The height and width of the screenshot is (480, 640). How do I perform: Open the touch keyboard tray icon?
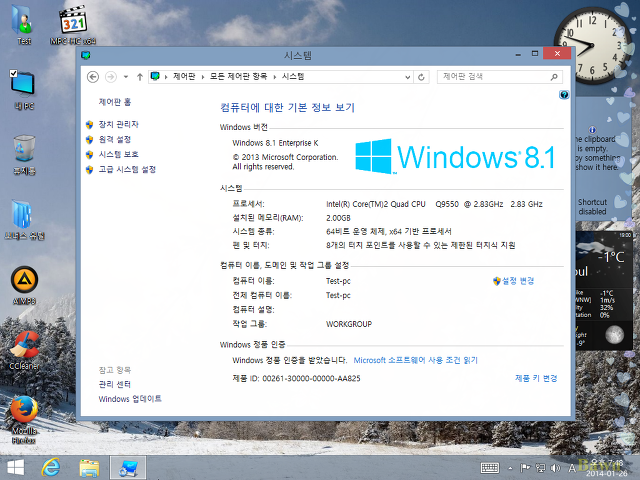pyautogui.click(x=490, y=468)
